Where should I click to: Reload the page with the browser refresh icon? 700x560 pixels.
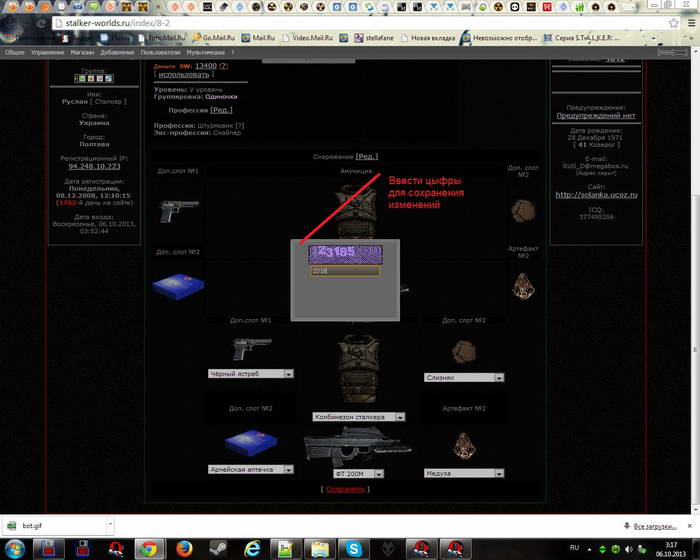(41, 23)
